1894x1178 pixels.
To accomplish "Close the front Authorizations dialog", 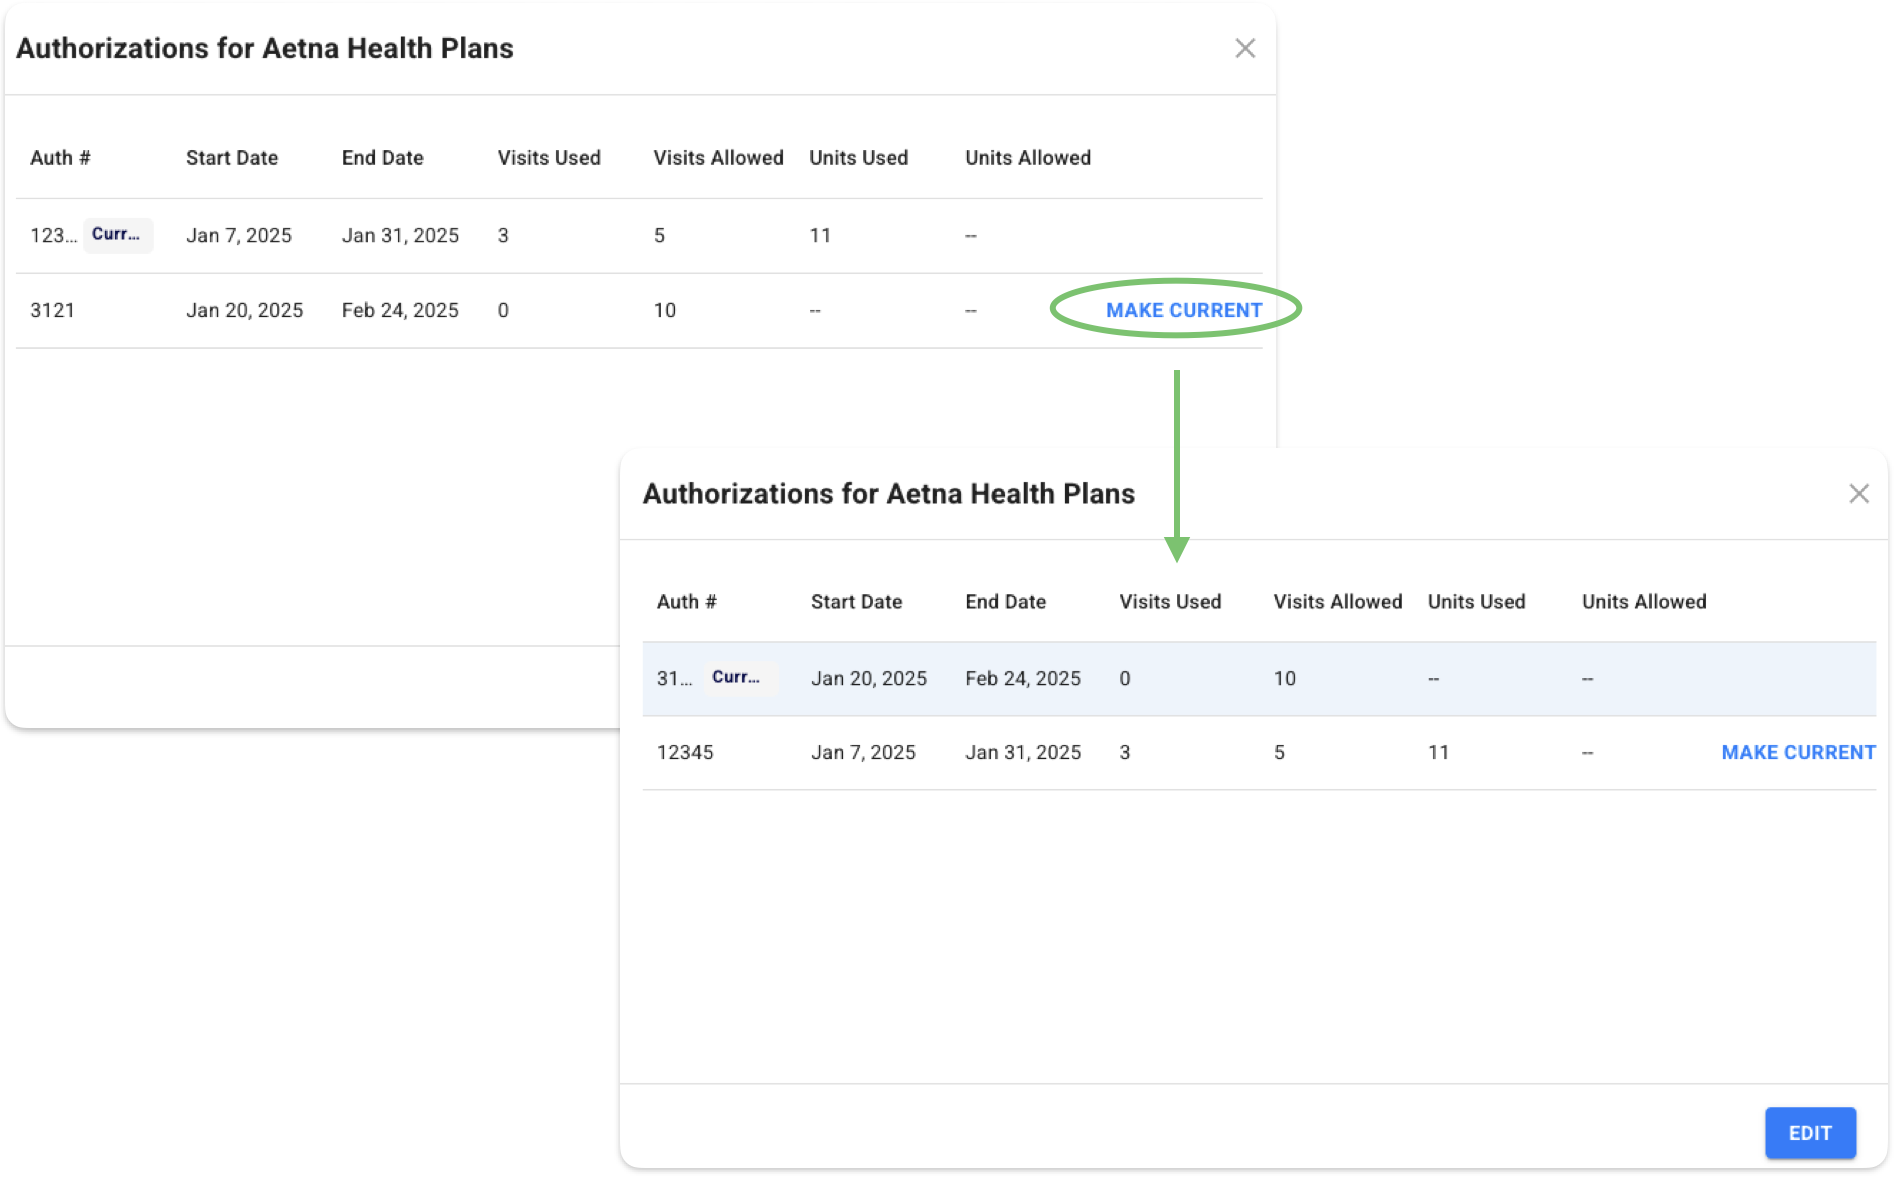I will (x=1859, y=493).
